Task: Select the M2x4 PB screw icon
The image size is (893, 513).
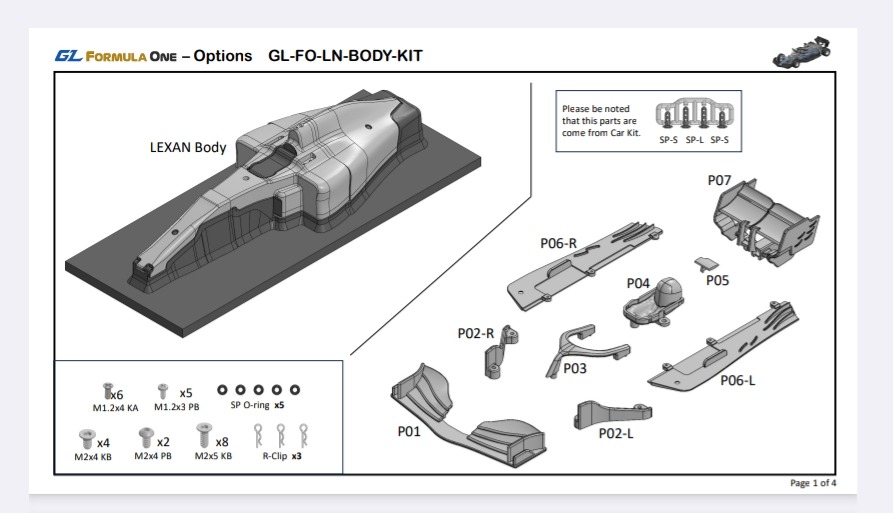Action: coord(146,437)
